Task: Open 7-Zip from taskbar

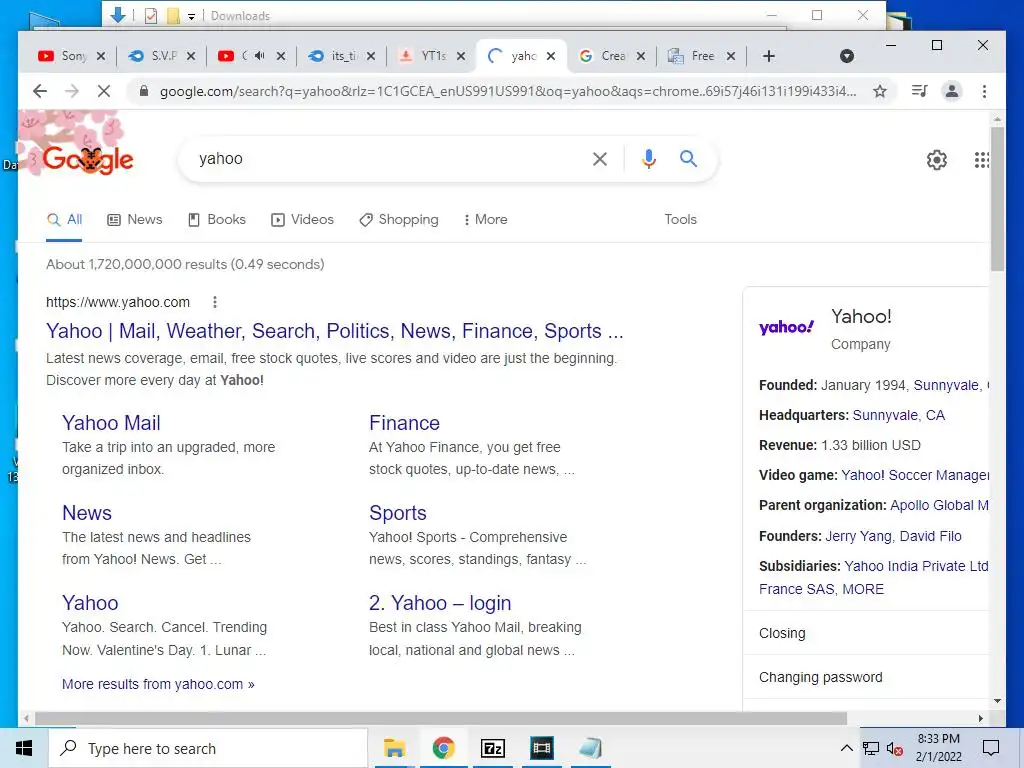Action: point(493,748)
